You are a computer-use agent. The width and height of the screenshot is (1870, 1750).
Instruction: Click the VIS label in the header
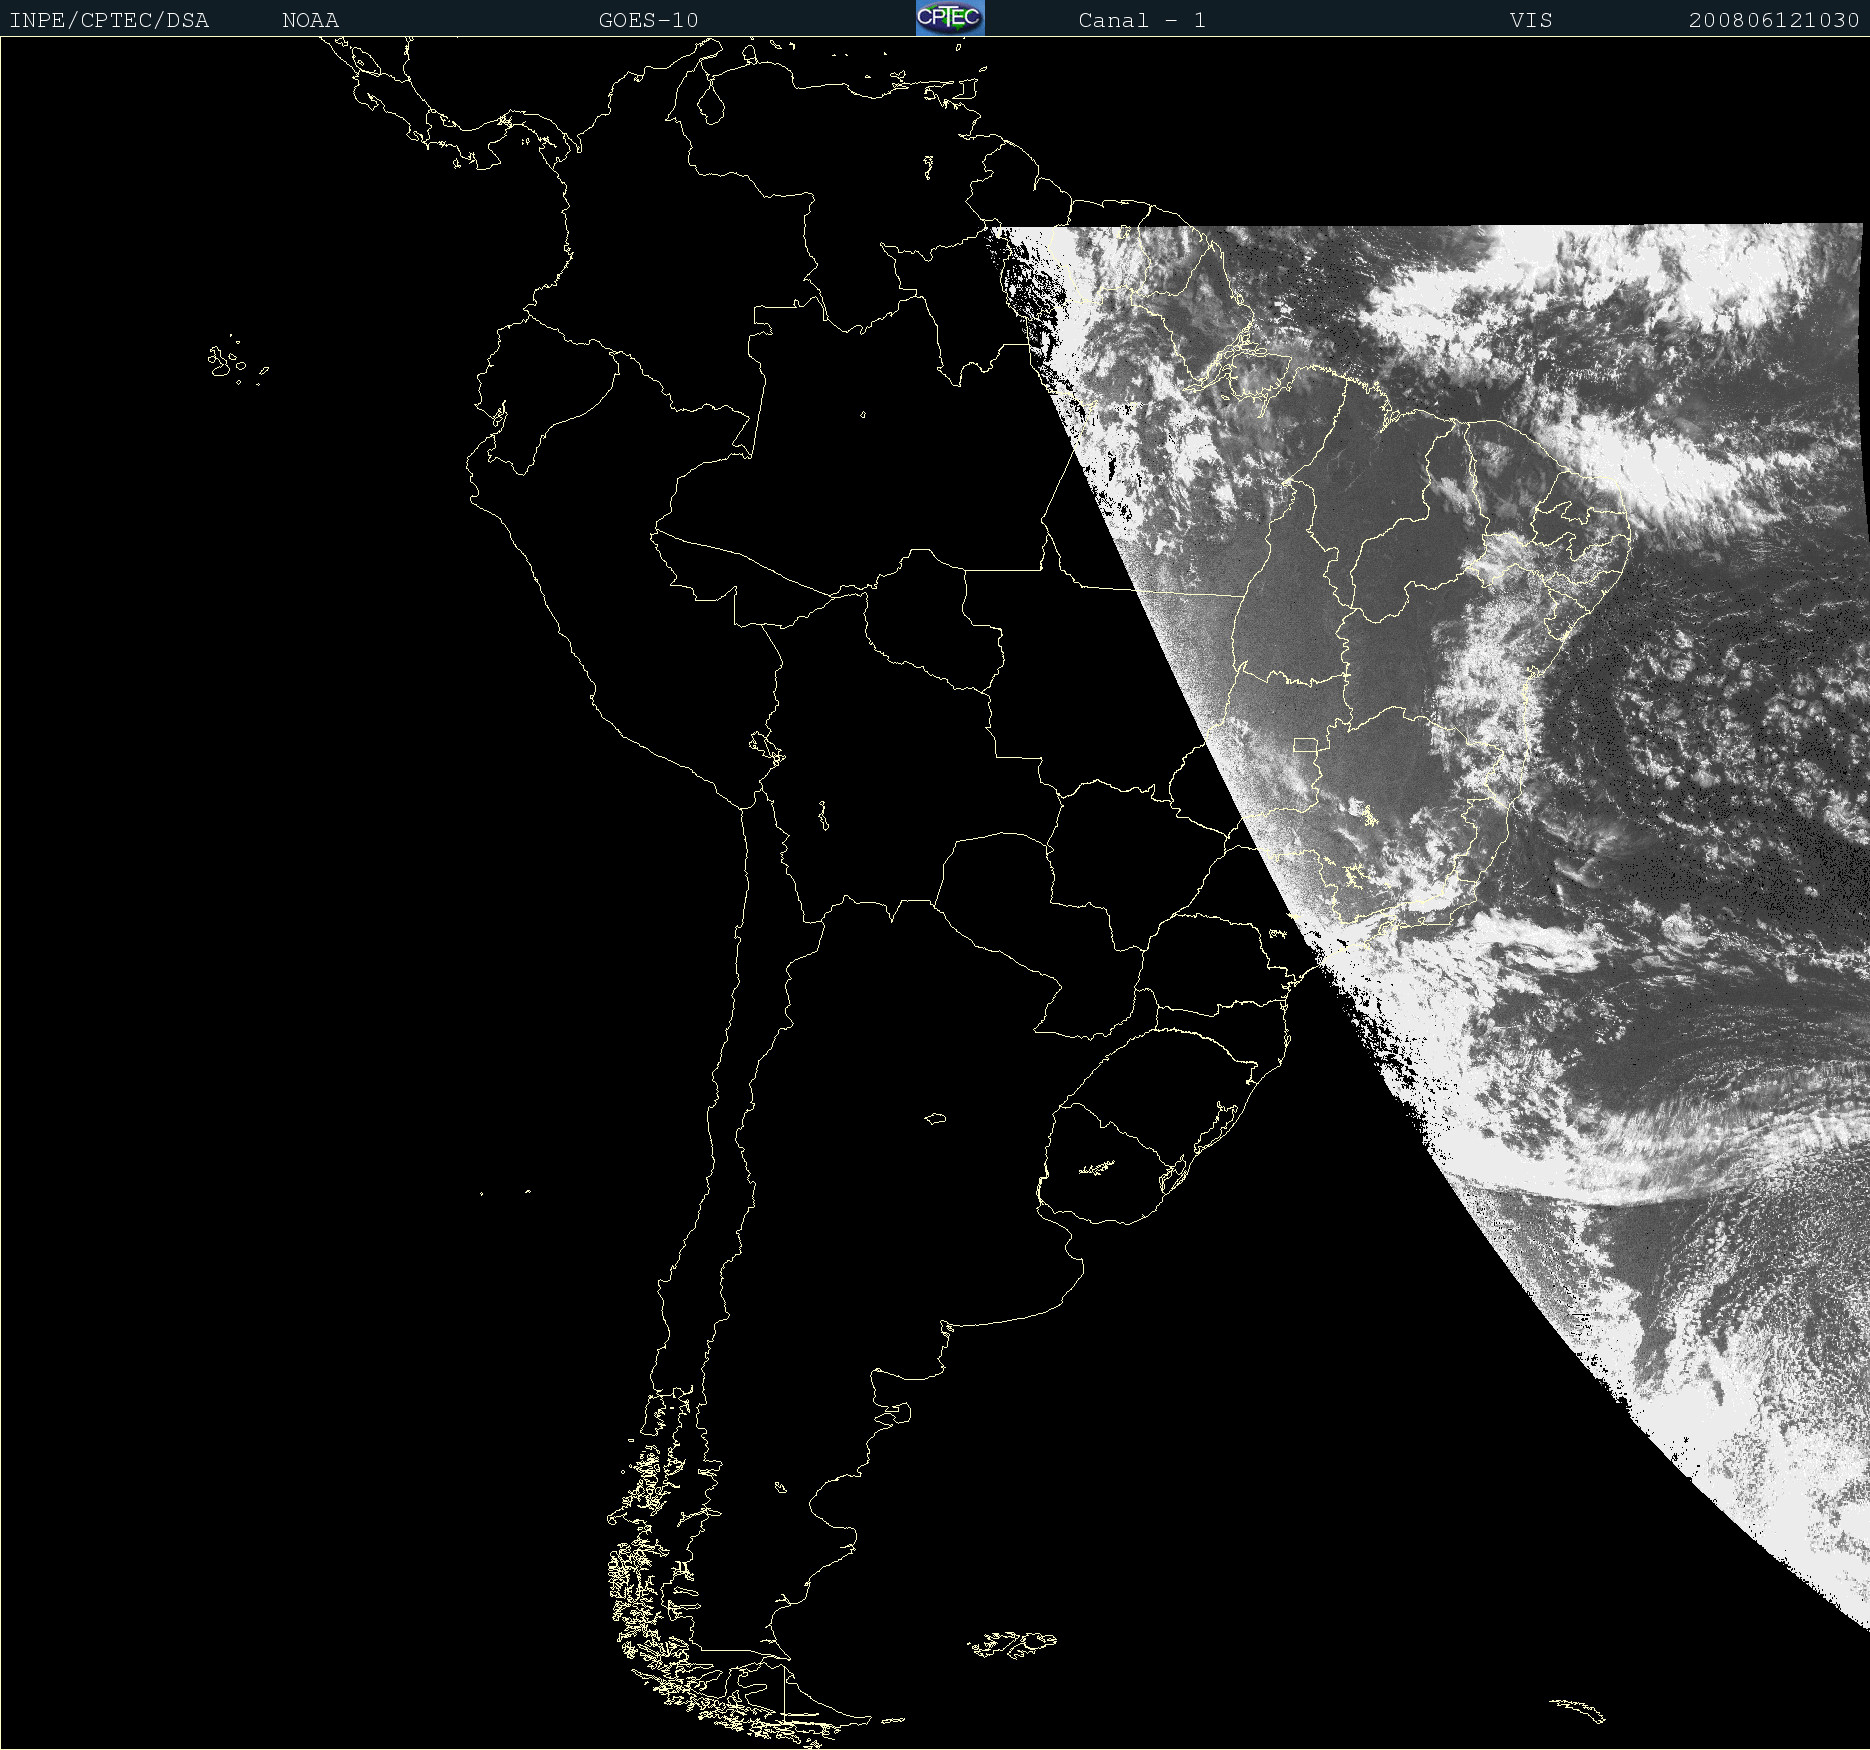1531,20
